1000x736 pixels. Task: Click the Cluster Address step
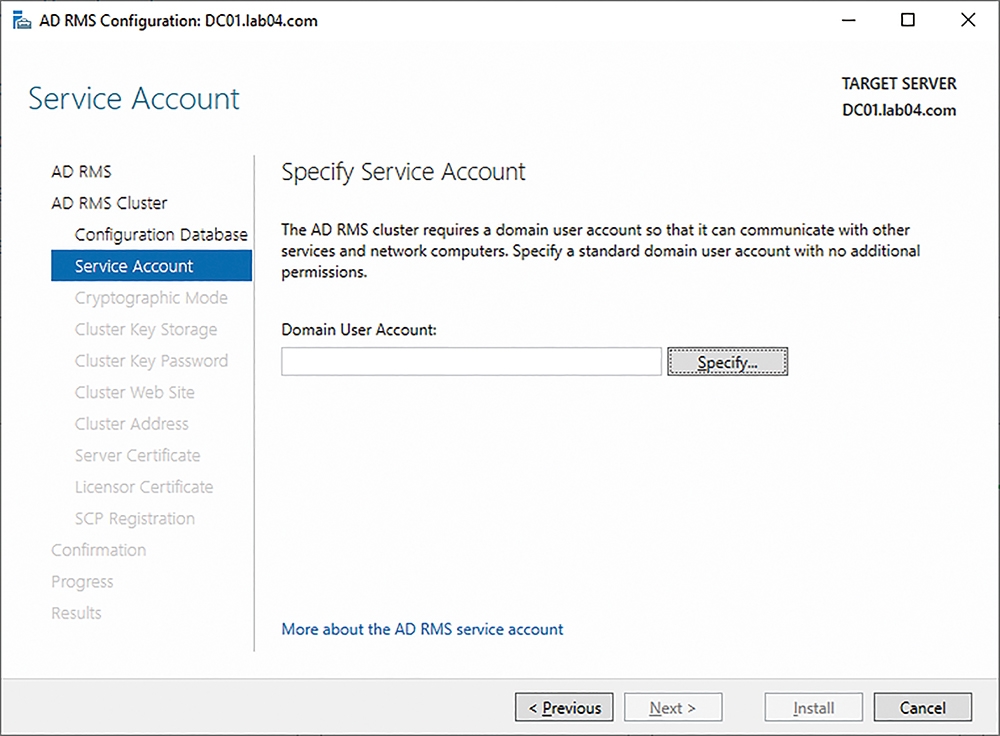131,423
